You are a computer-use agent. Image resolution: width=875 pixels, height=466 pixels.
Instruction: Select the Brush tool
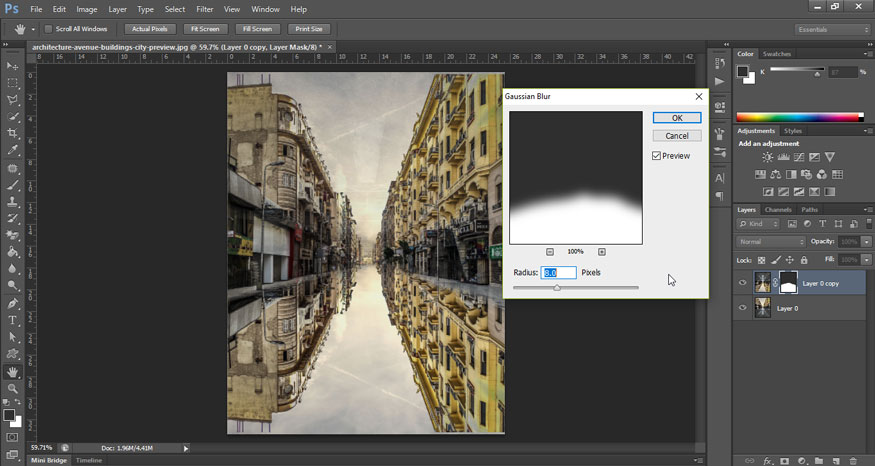[x=12, y=185]
